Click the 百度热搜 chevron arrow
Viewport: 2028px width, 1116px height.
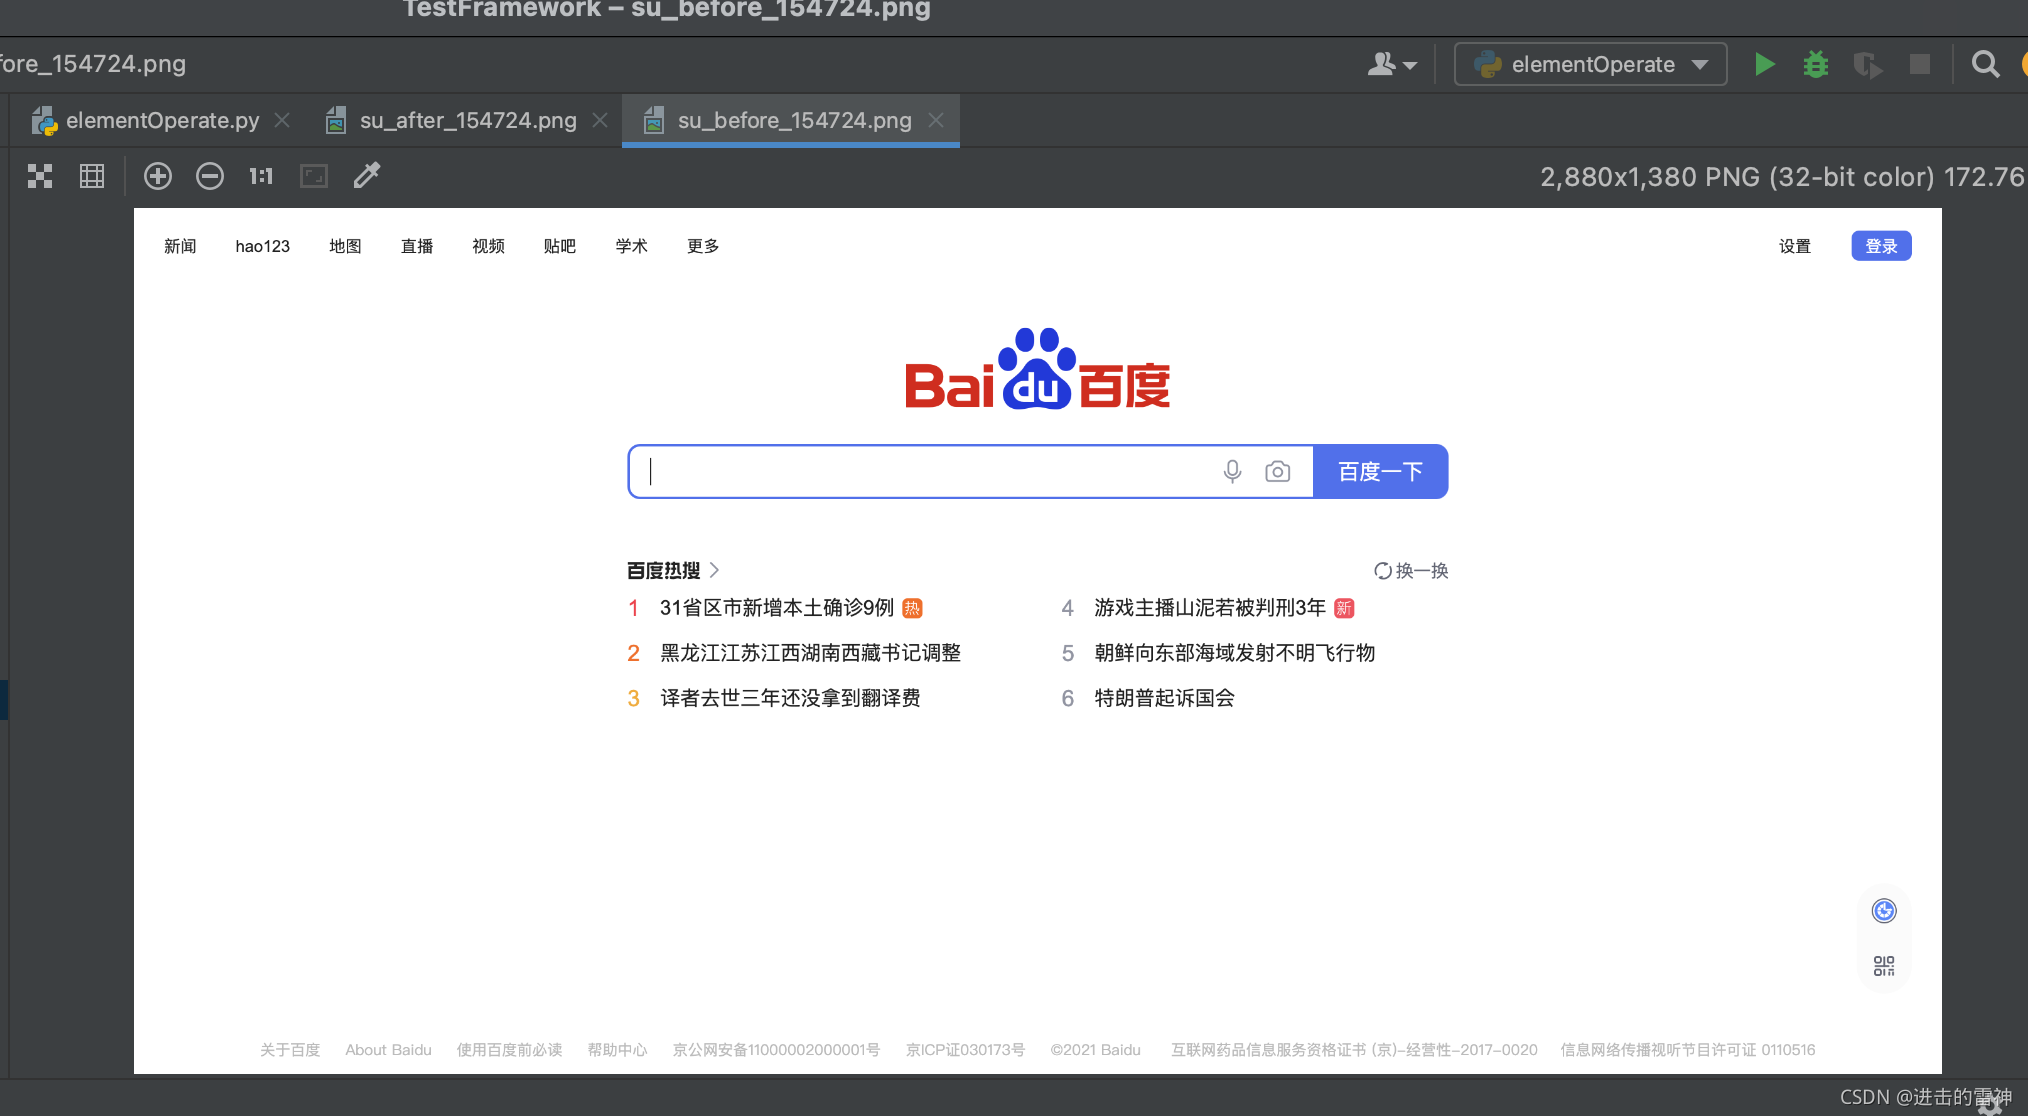(x=715, y=570)
